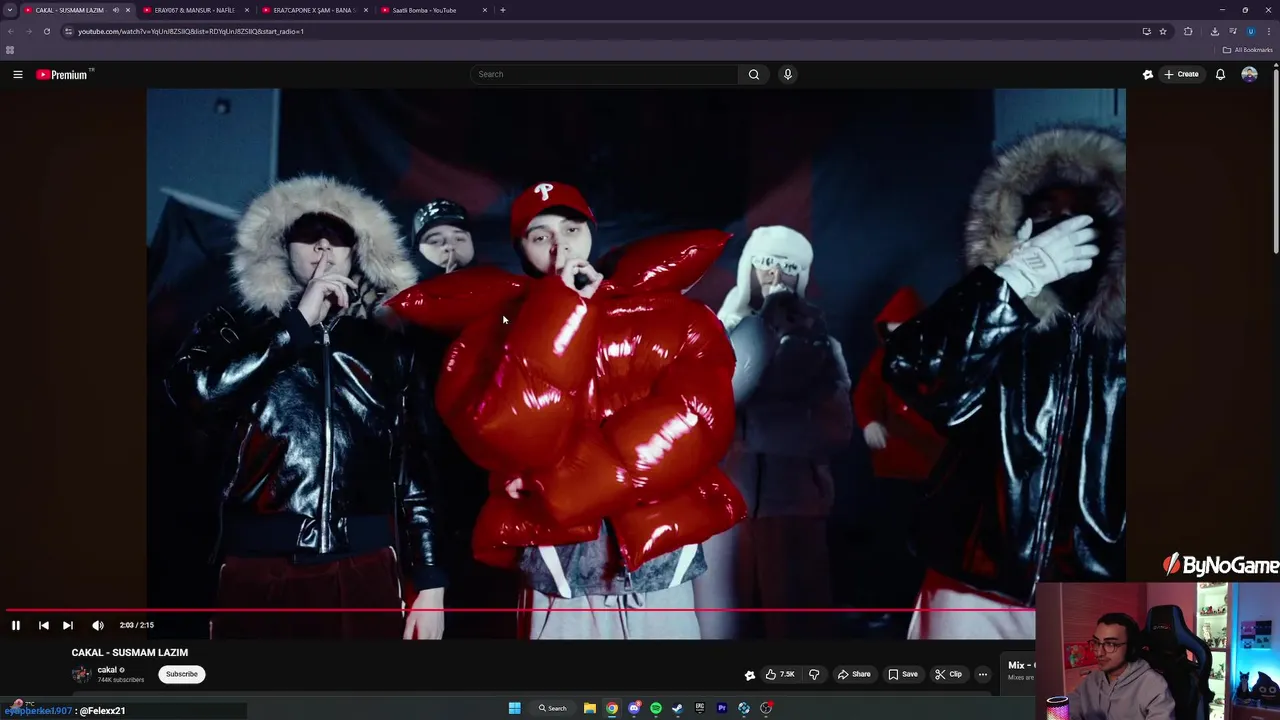Share the video
Screen dimensions: 1280x720
tap(854, 674)
